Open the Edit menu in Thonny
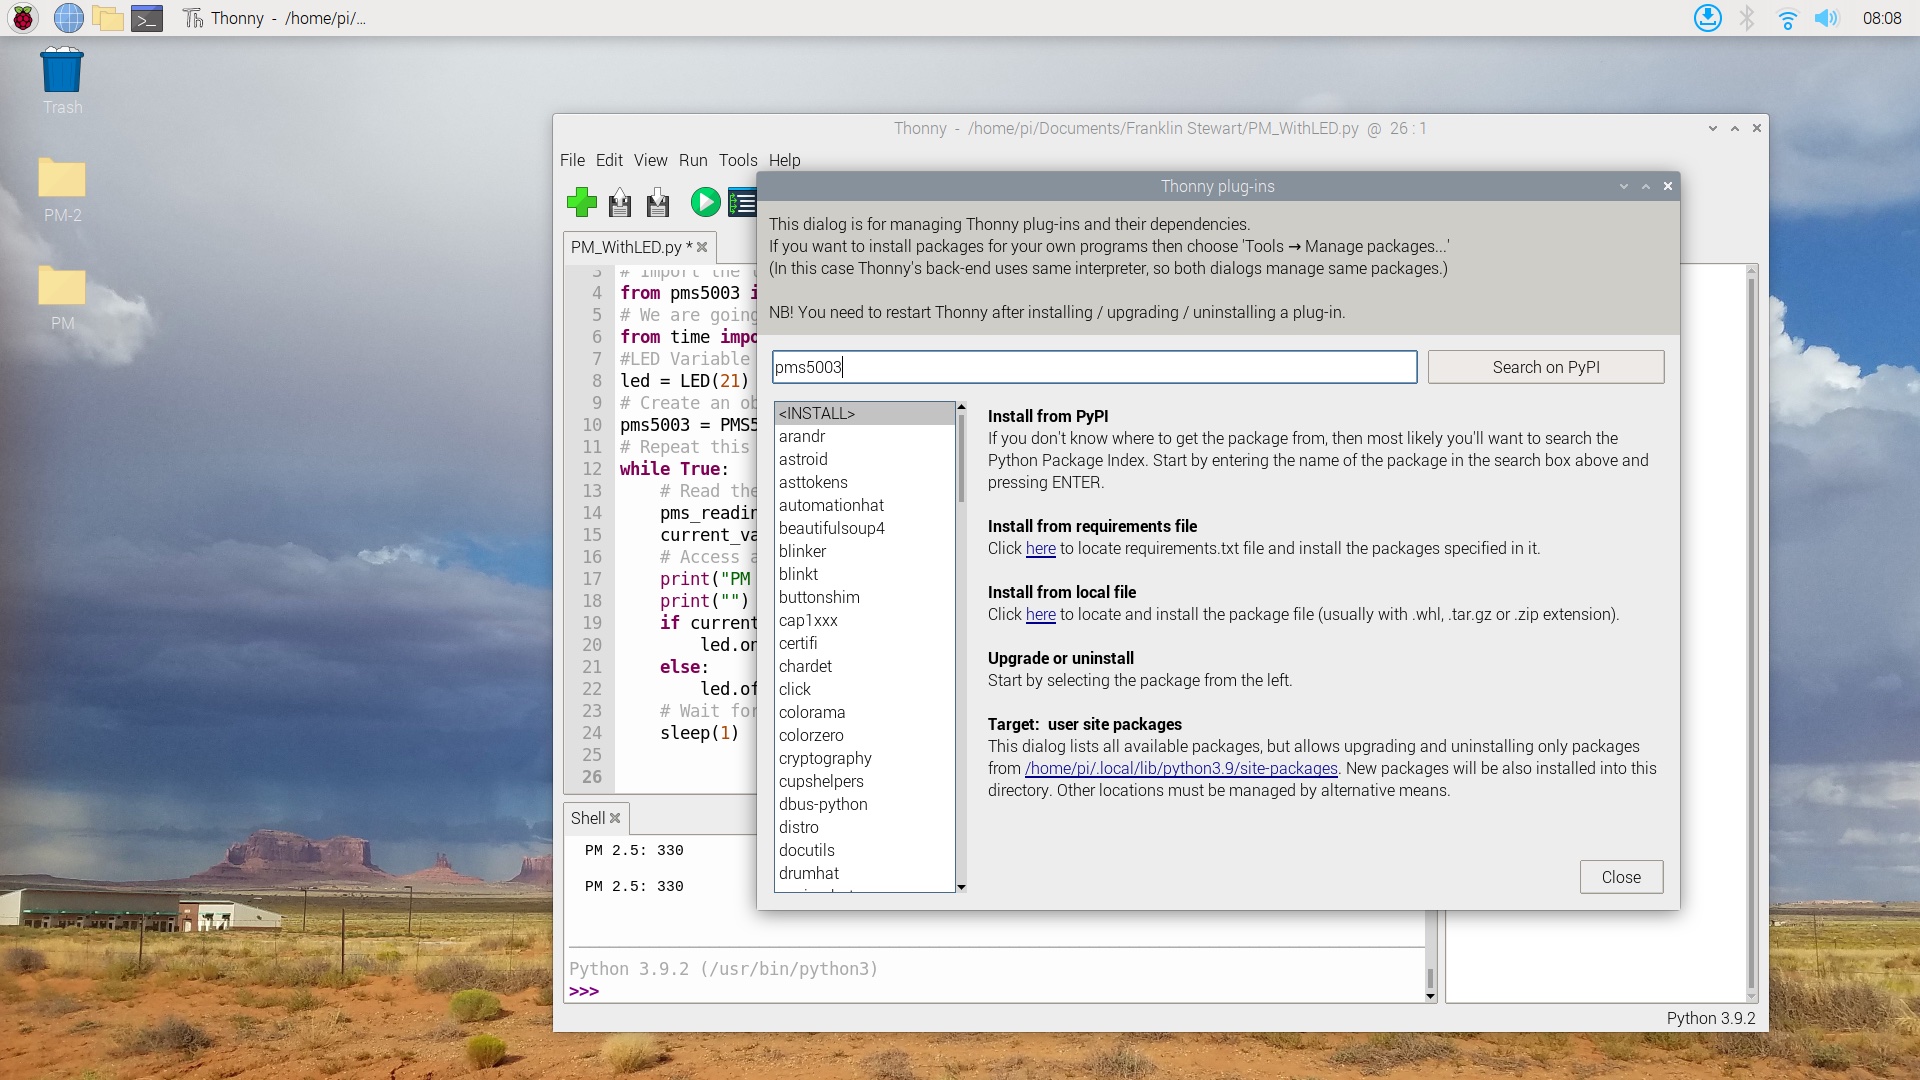Screen dimensions: 1920x1080 pyautogui.click(x=609, y=160)
